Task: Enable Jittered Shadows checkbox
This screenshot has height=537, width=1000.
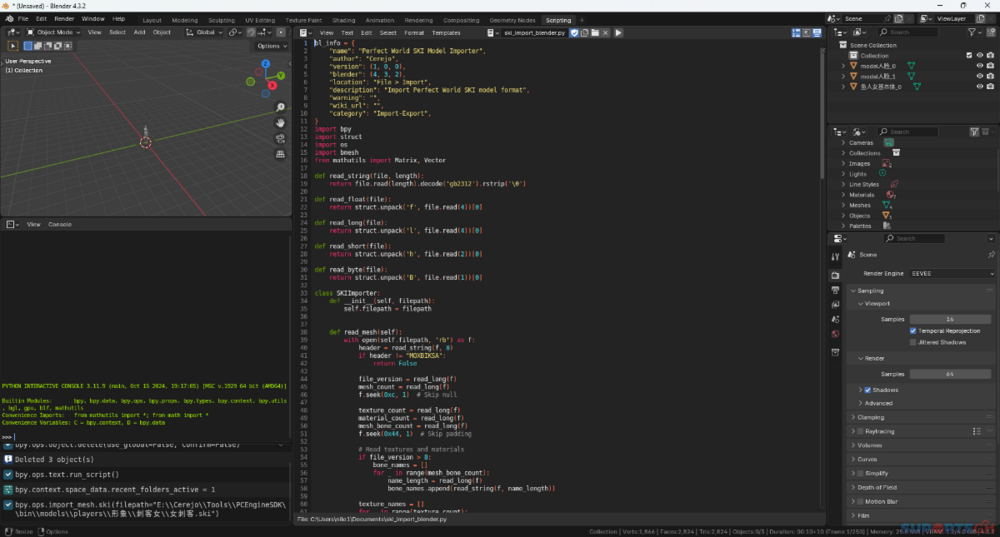Action: (913, 342)
